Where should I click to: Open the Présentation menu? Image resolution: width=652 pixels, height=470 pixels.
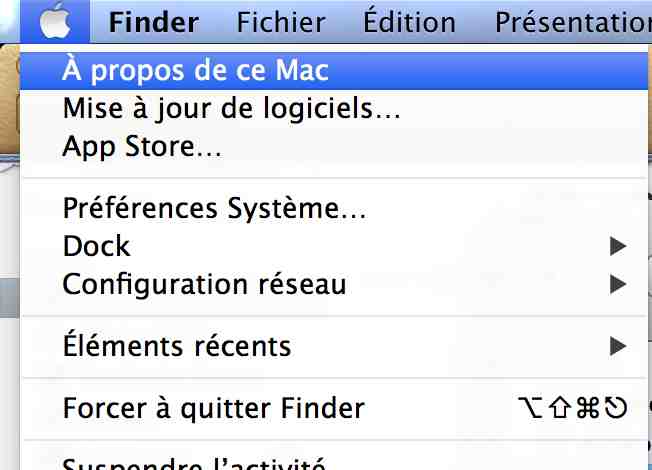572,21
